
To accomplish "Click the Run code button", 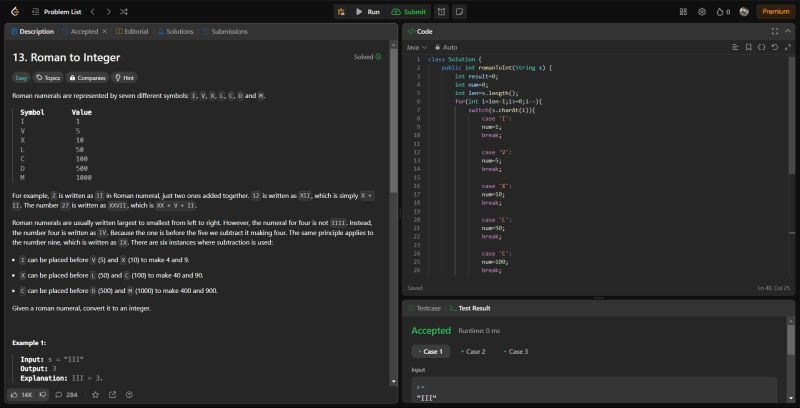I will (367, 12).
